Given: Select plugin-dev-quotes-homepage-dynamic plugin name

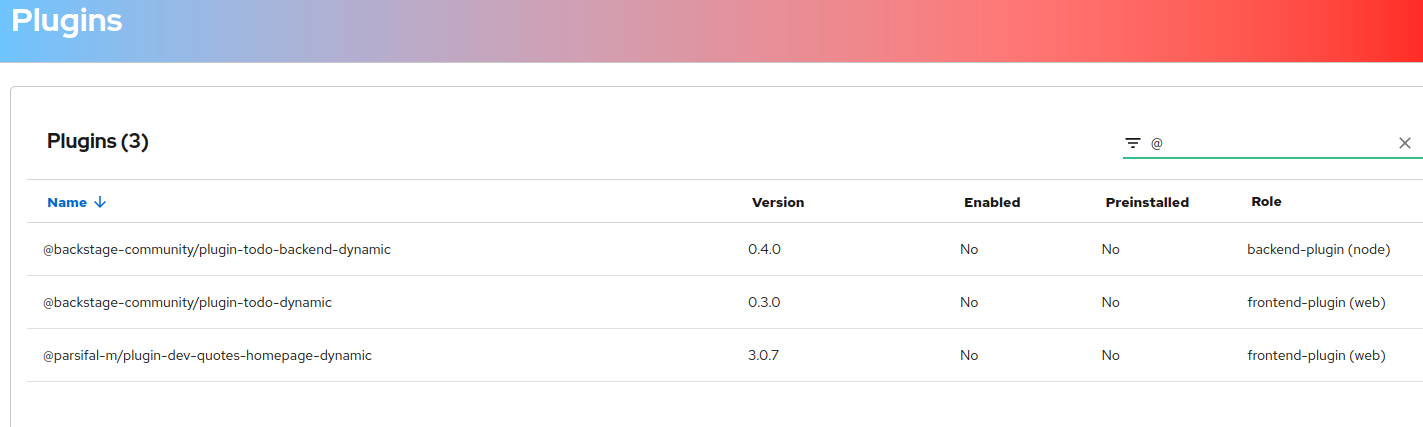Looking at the screenshot, I should coord(207,355).
